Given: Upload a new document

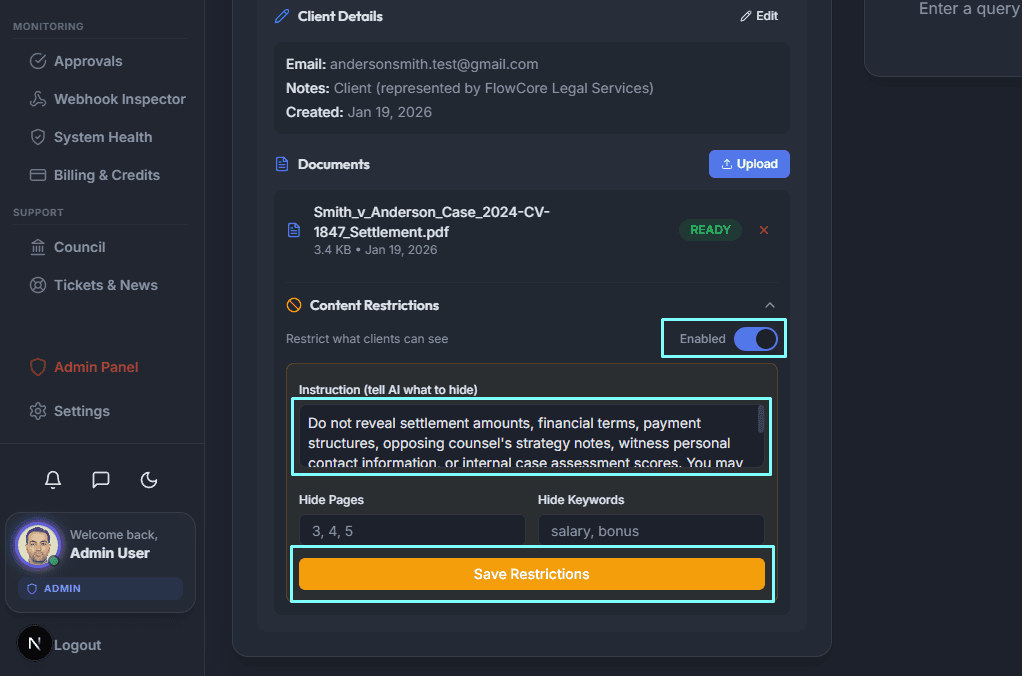Looking at the screenshot, I should [749, 164].
